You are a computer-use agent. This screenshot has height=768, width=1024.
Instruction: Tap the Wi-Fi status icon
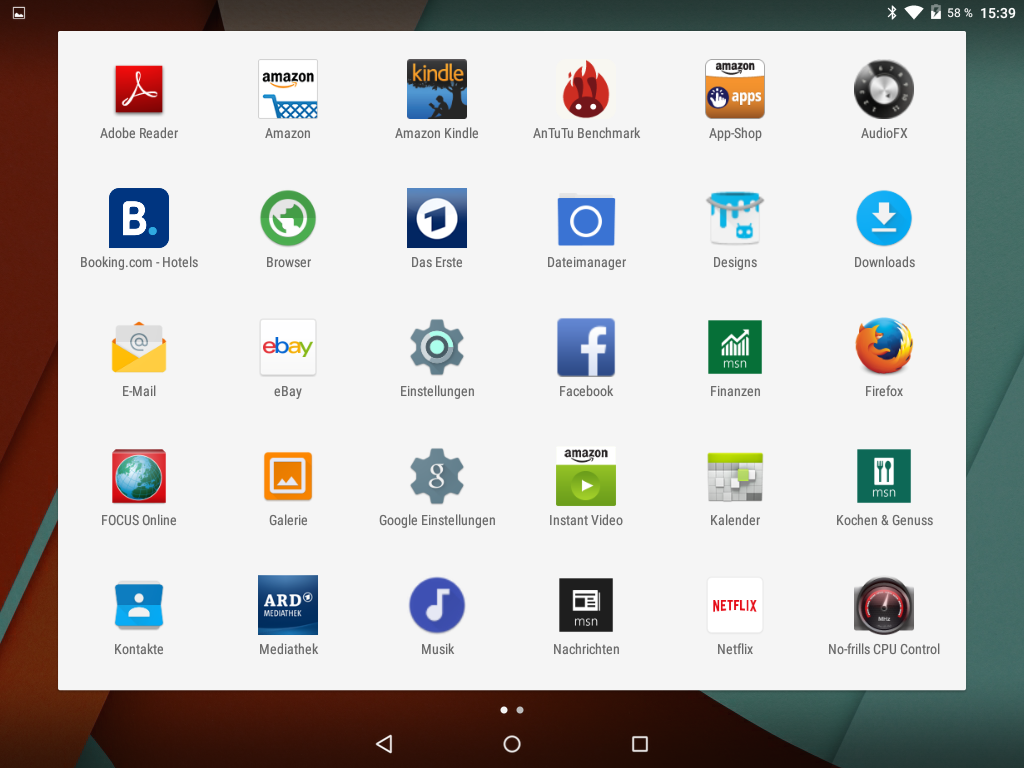[914, 12]
